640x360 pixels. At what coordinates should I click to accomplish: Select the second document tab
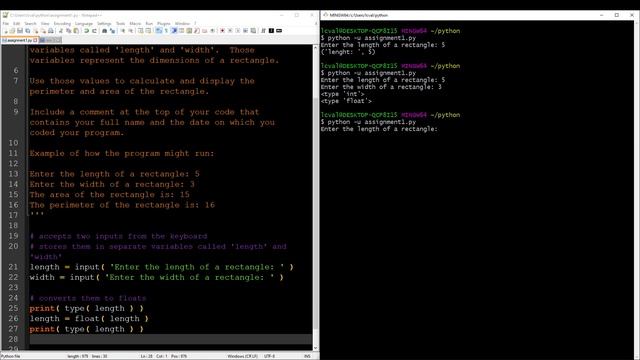click(50, 40)
